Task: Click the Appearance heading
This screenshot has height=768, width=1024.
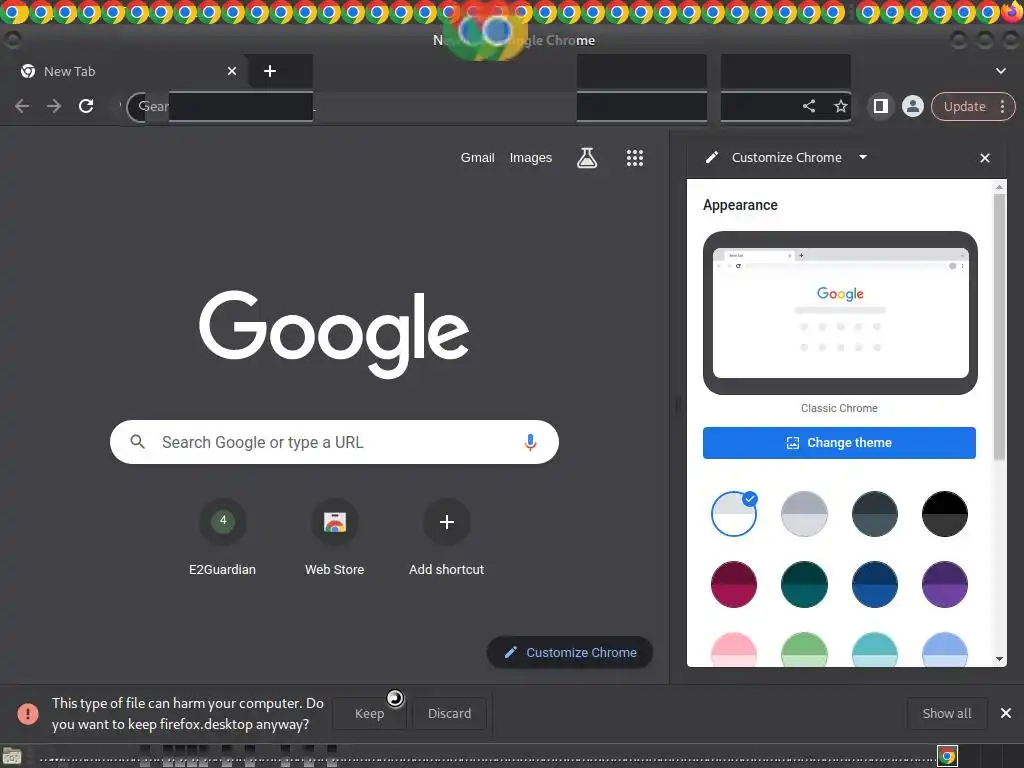Action: point(740,205)
